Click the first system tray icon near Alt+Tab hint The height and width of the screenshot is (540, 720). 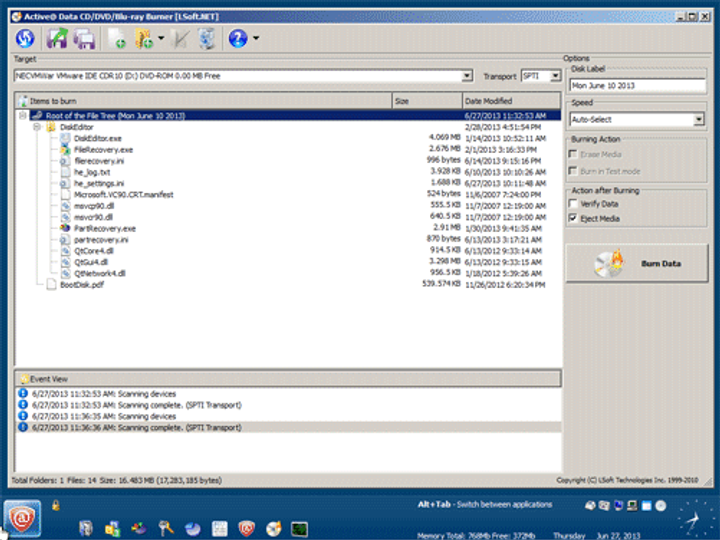(x=590, y=506)
